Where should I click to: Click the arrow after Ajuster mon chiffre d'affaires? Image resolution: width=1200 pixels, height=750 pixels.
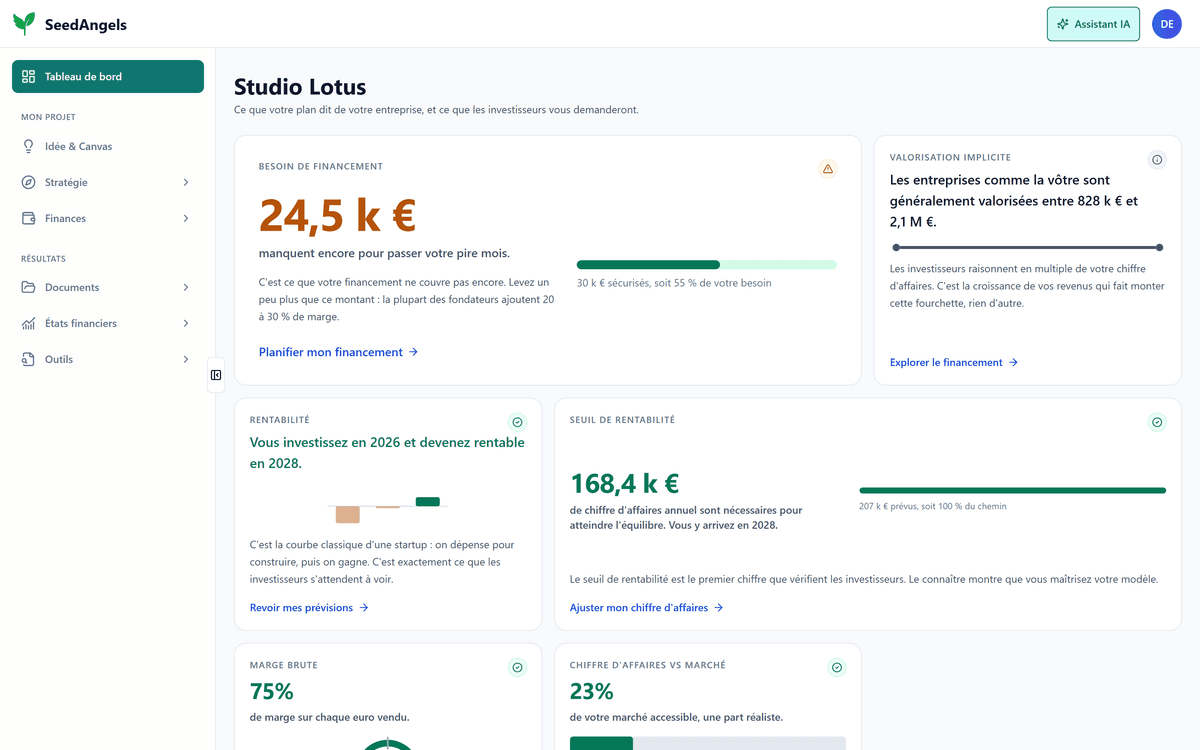pyautogui.click(x=718, y=607)
